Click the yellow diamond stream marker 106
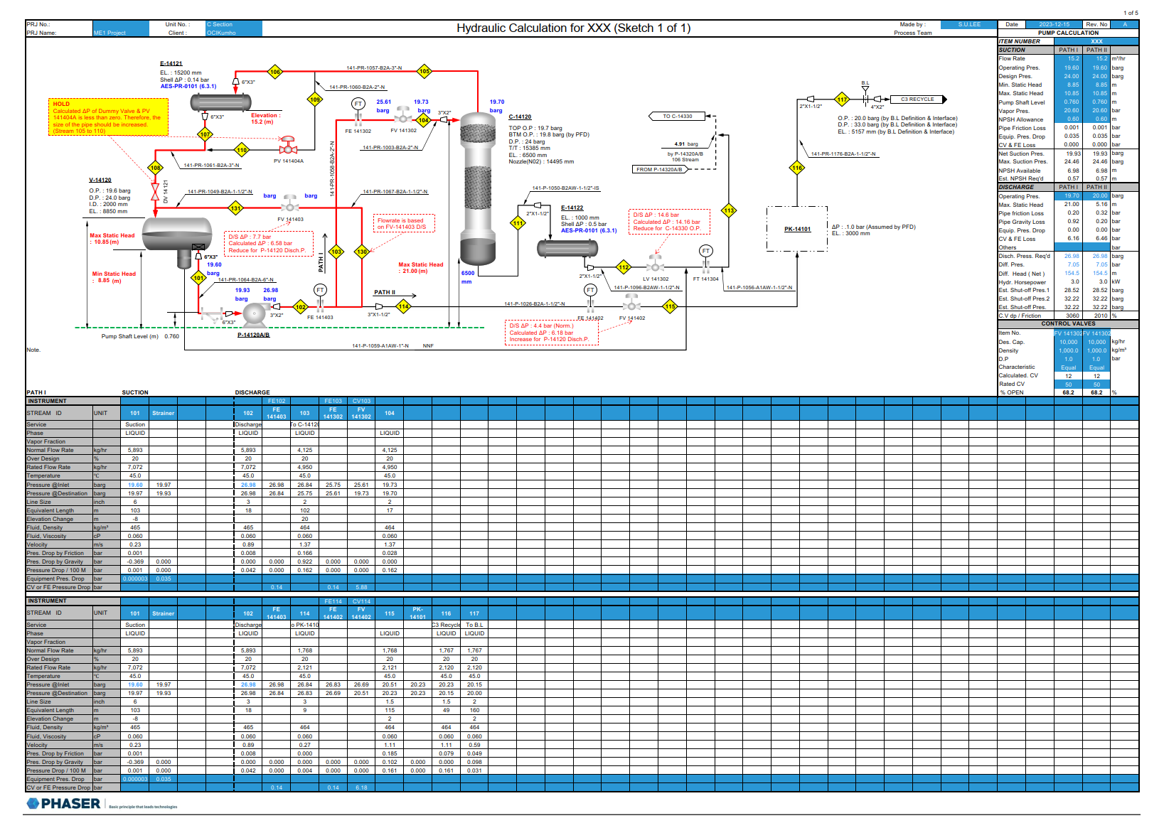The height and width of the screenshot is (823, 1164). click(275, 72)
